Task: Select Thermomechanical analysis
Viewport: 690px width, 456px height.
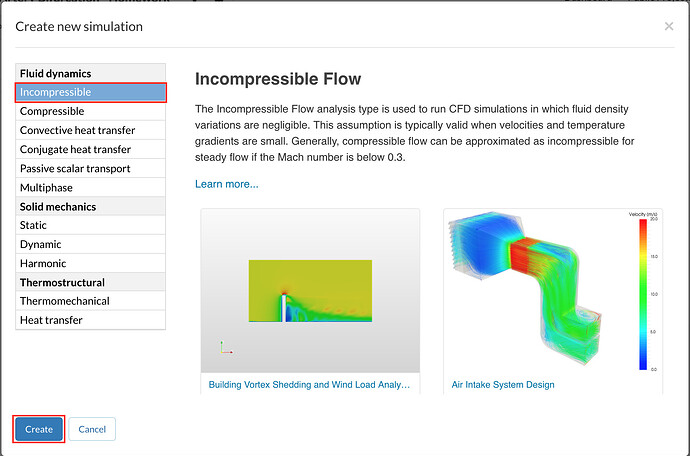Action: click(90, 301)
